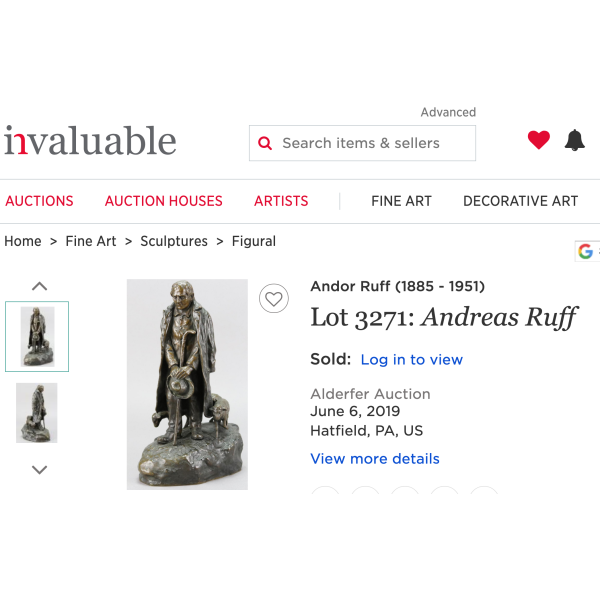Viewport: 600px width, 600px height.
Task: Open the notifications bell icon
Action: [575, 140]
